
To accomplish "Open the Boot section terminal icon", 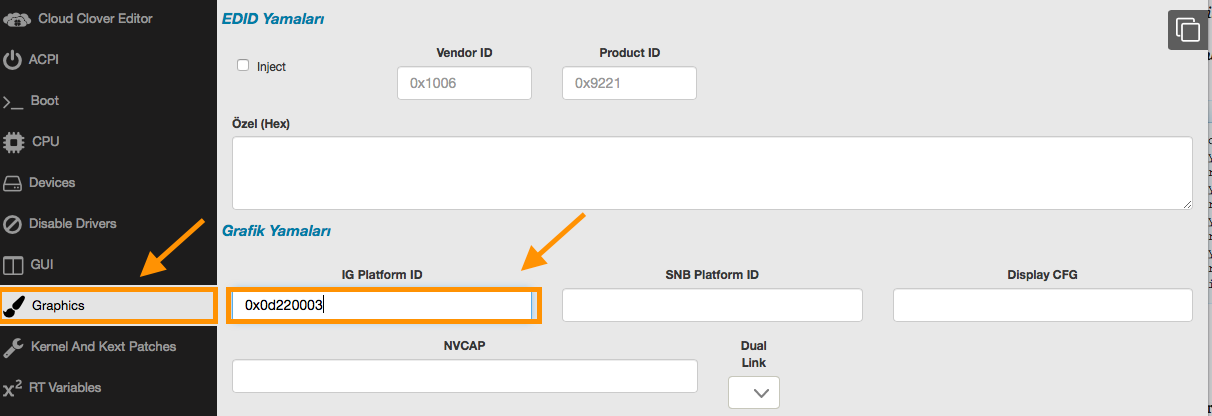I will 13,101.
